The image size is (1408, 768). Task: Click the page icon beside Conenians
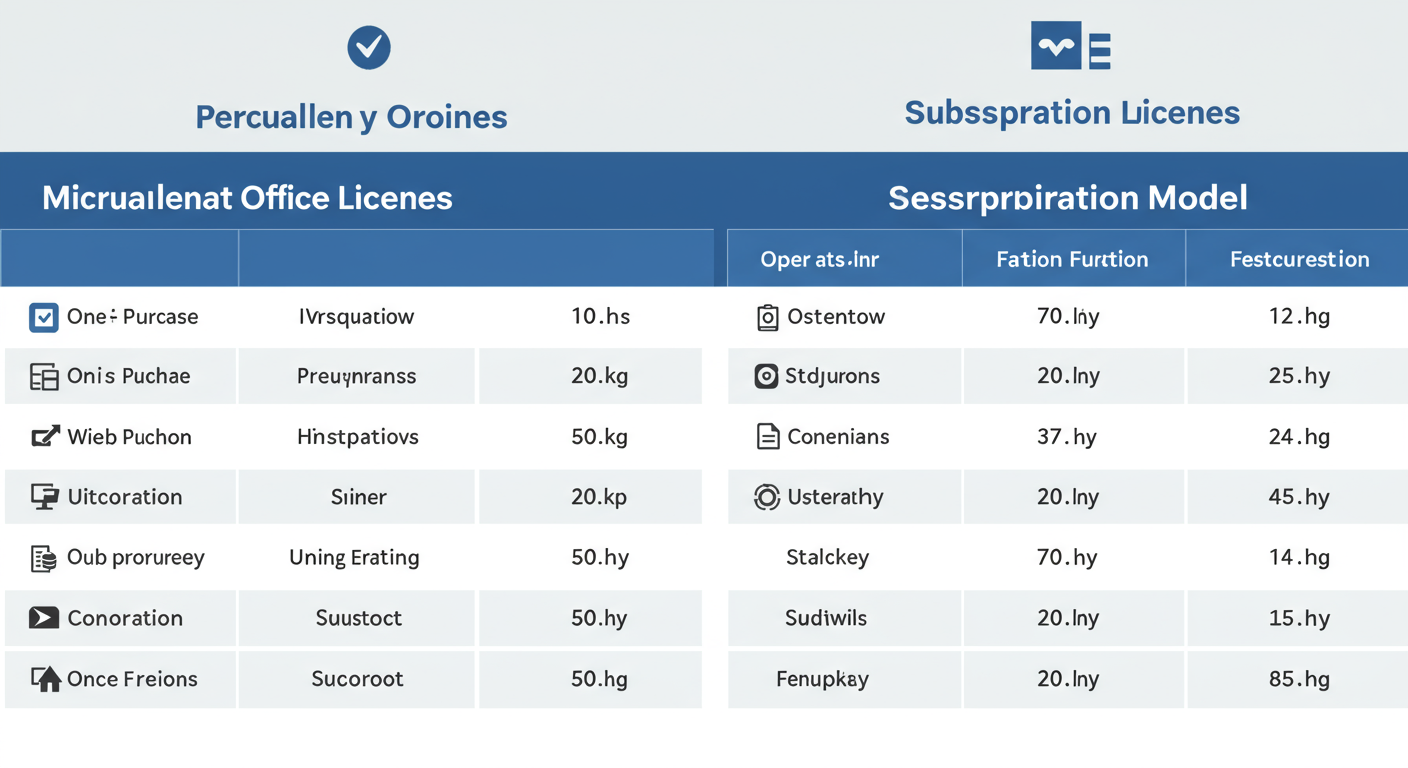[x=767, y=437]
